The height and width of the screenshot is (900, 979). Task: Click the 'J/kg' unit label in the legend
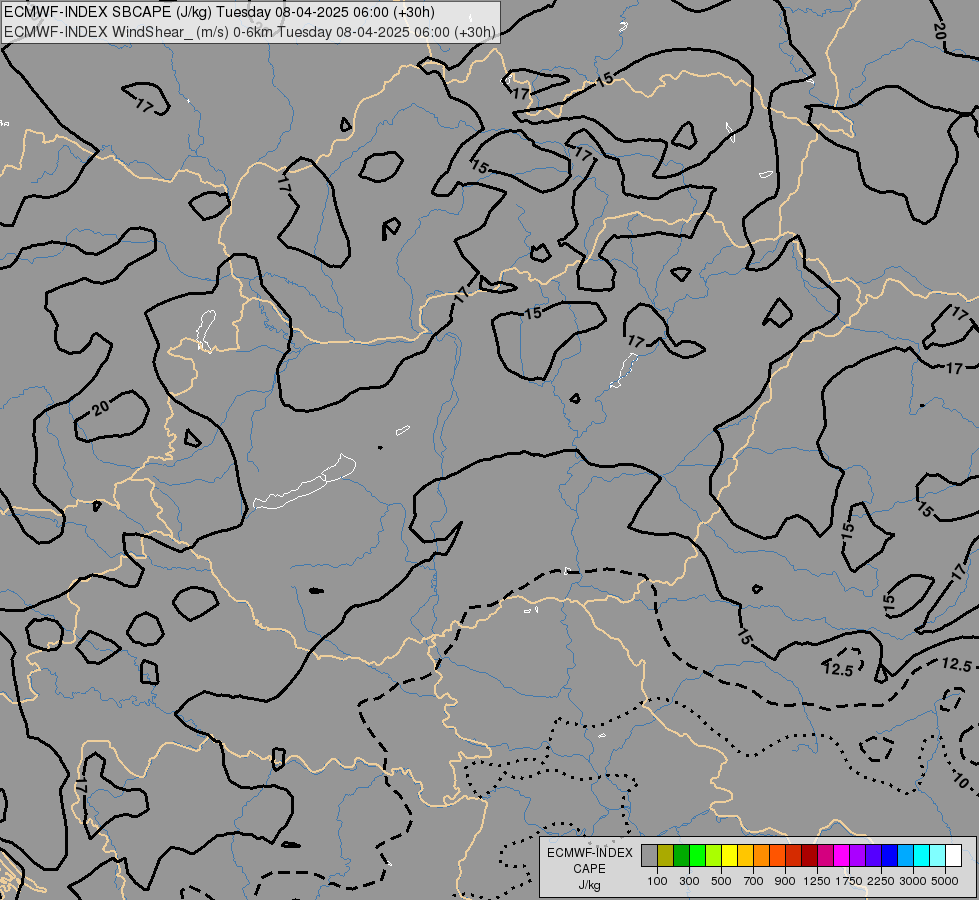coord(589,885)
